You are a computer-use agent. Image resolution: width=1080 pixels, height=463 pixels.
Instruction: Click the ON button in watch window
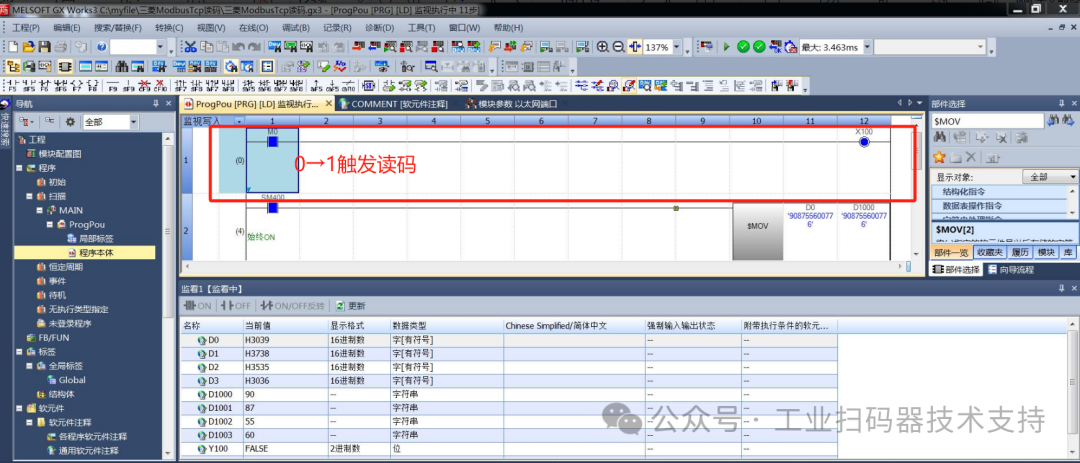point(198,305)
